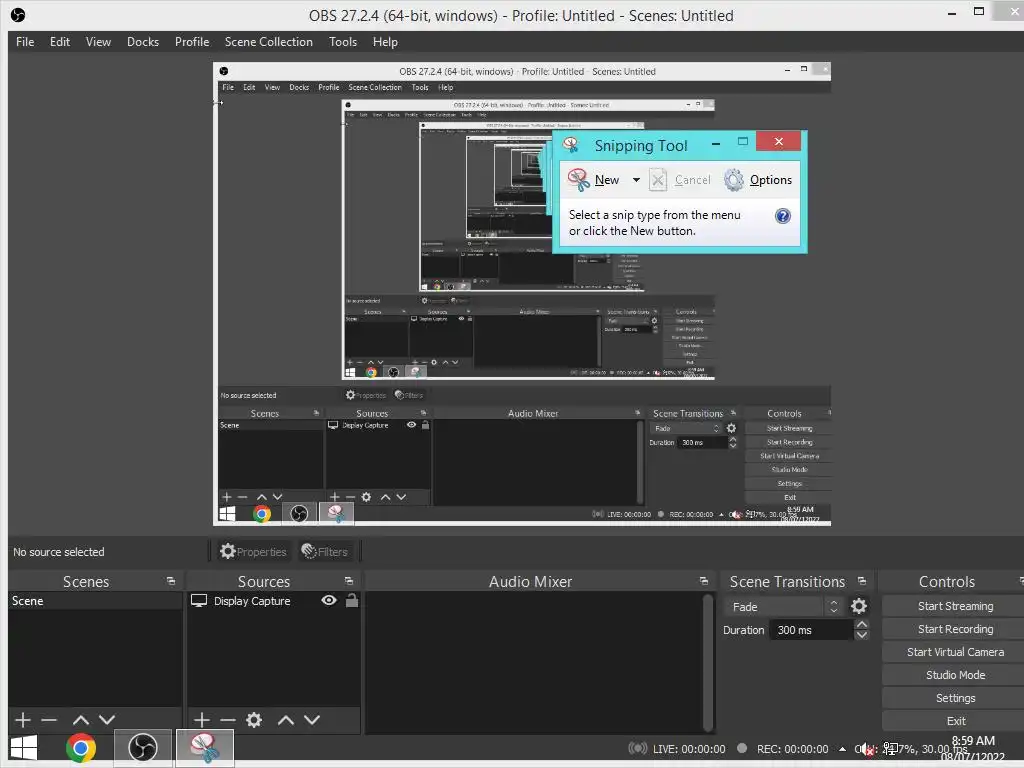This screenshot has height=768, width=1024.
Task: Open the Docks menu
Action: coord(143,42)
